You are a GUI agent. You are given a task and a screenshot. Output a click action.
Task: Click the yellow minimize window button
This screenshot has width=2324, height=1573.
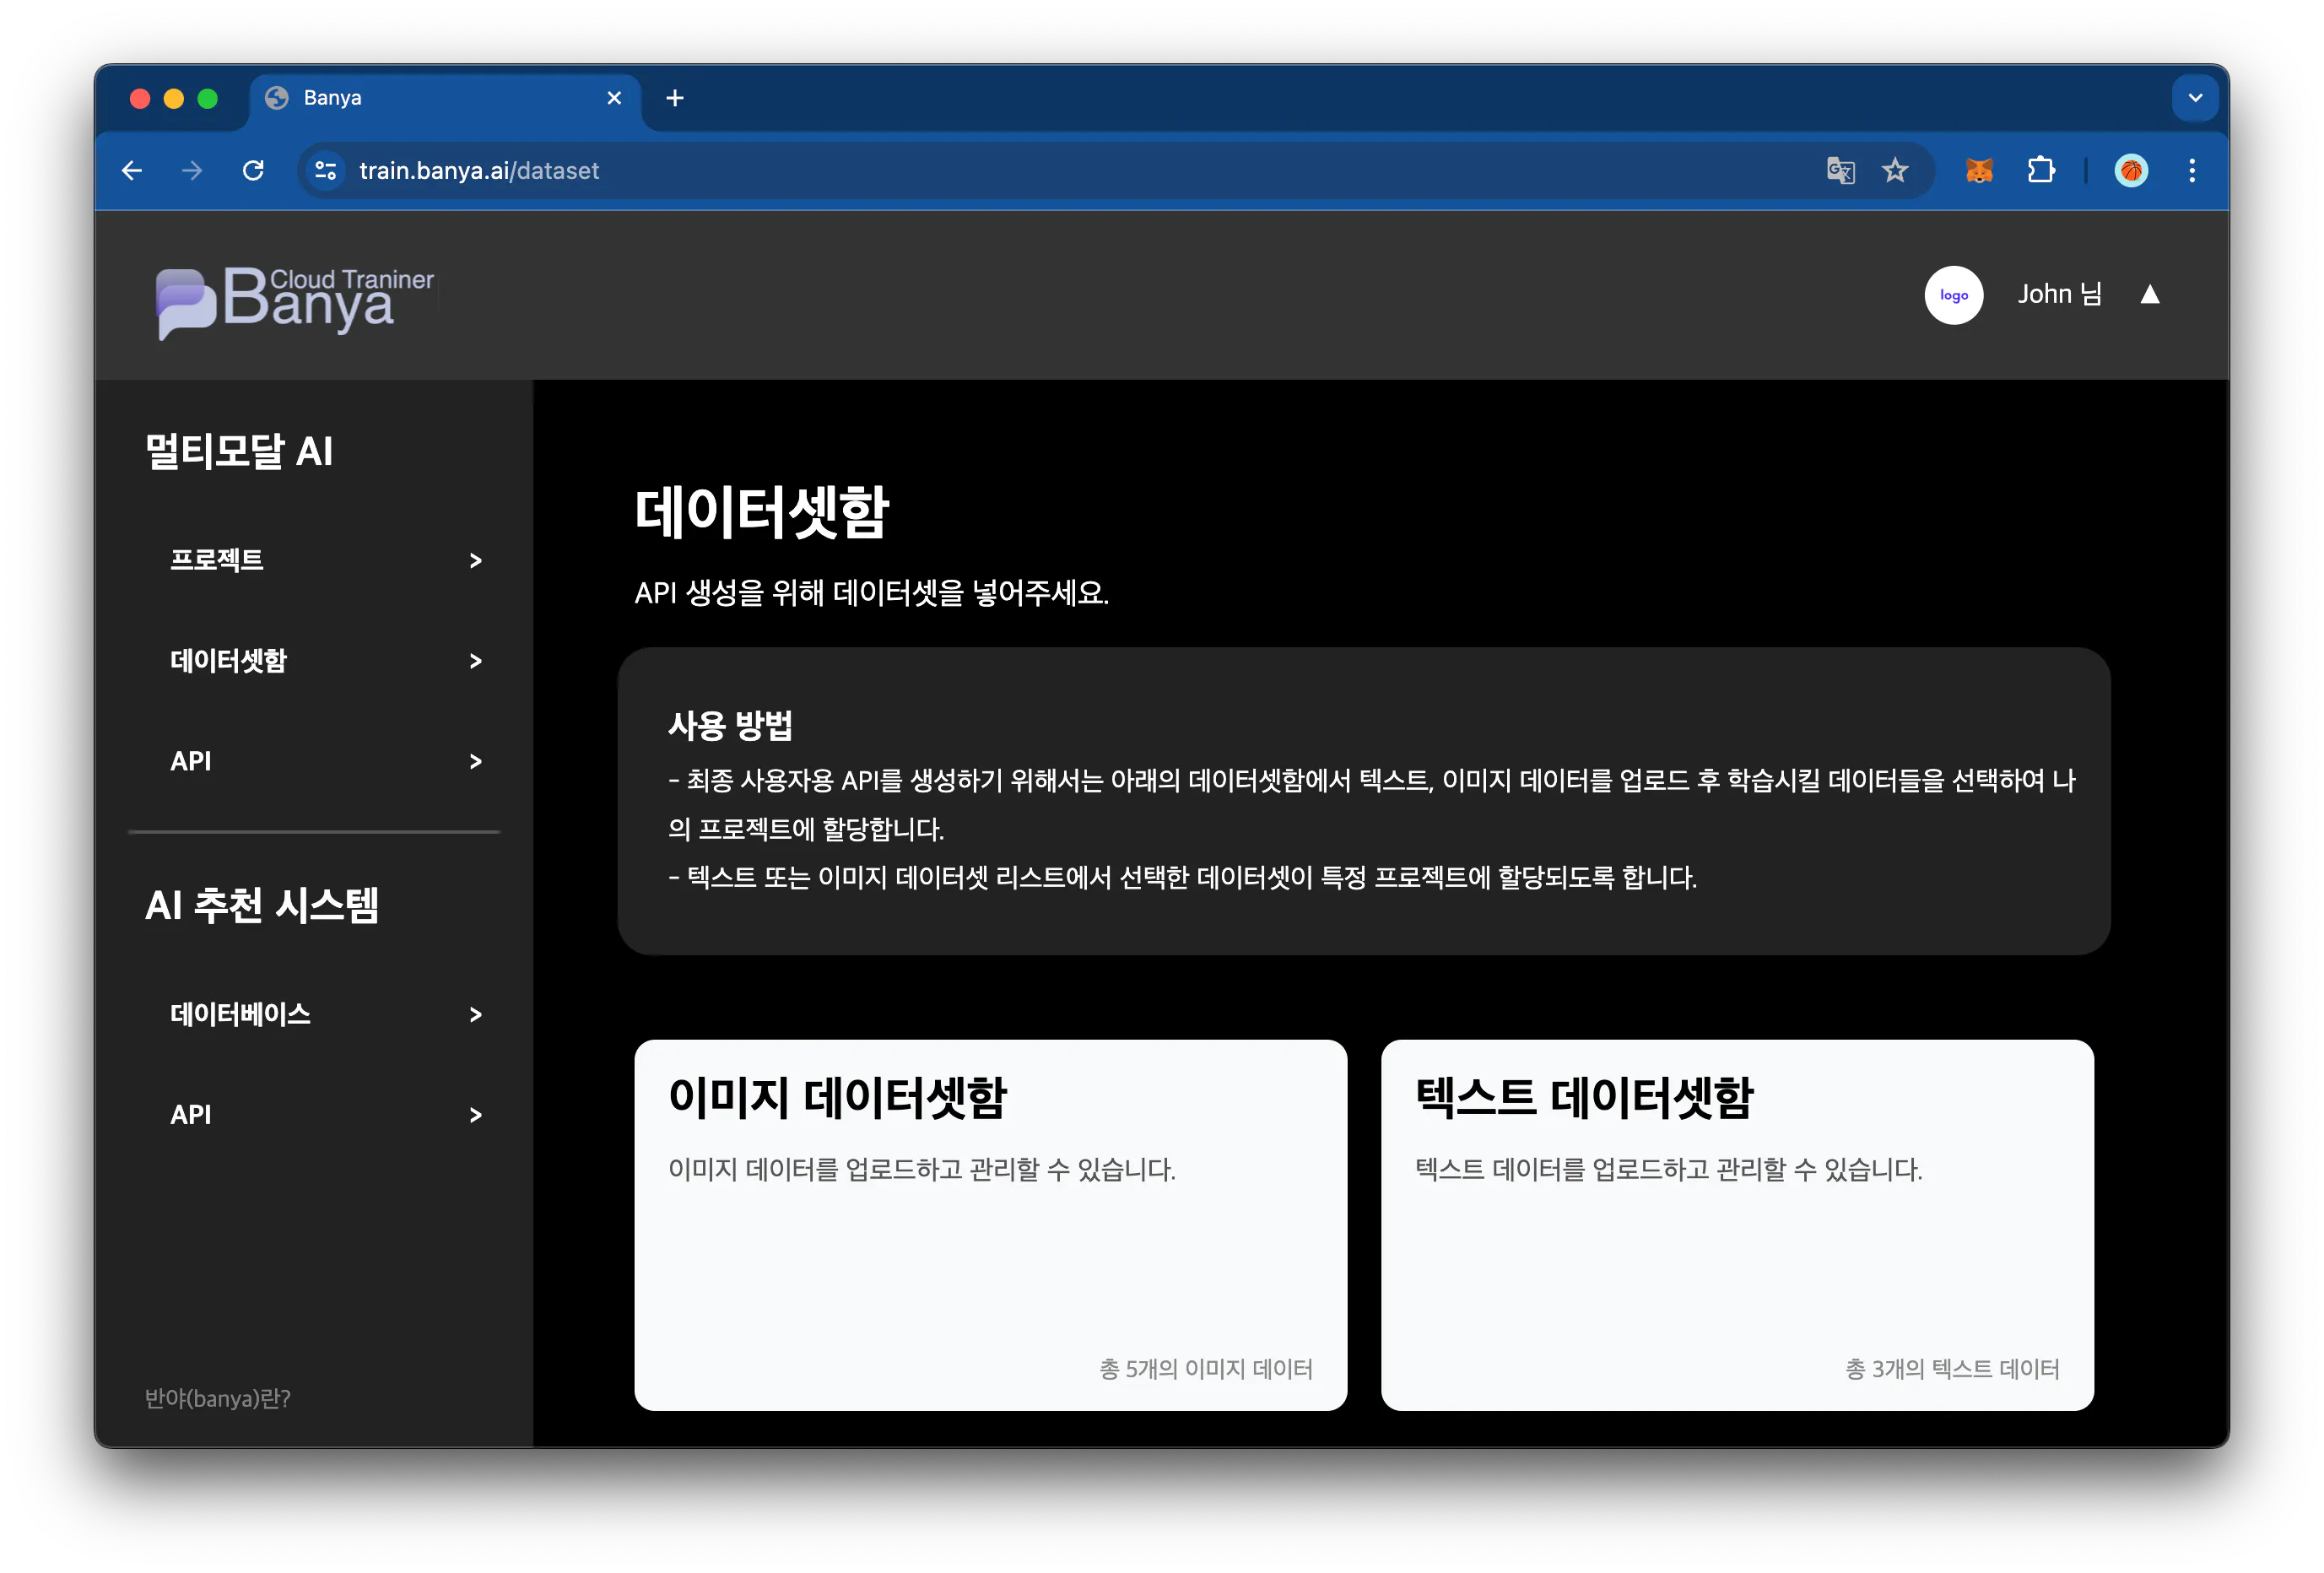click(174, 98)
